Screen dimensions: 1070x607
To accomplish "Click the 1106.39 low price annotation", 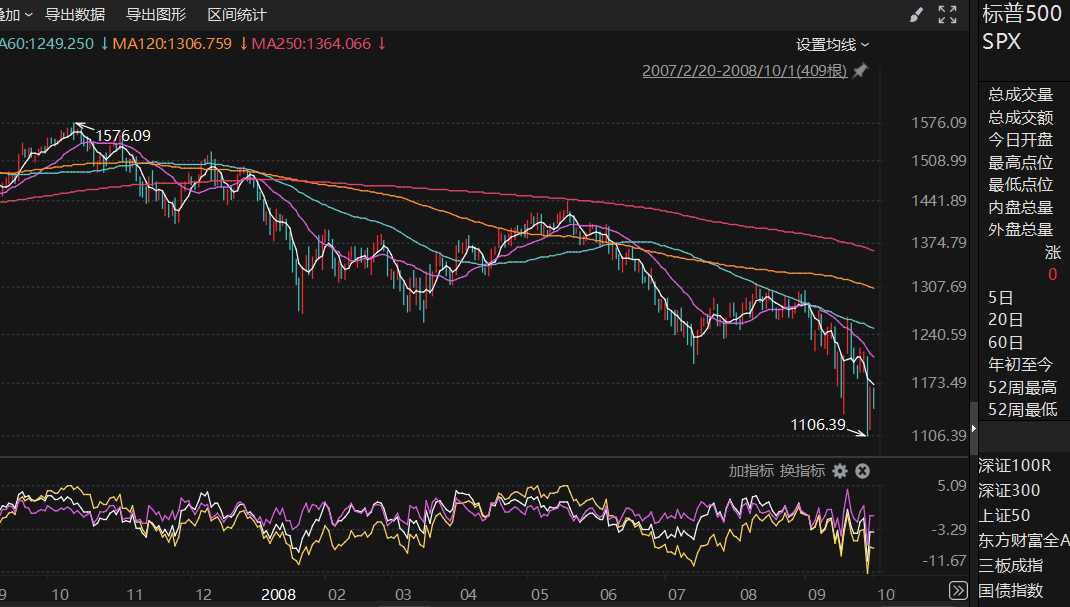I will 818,425.
